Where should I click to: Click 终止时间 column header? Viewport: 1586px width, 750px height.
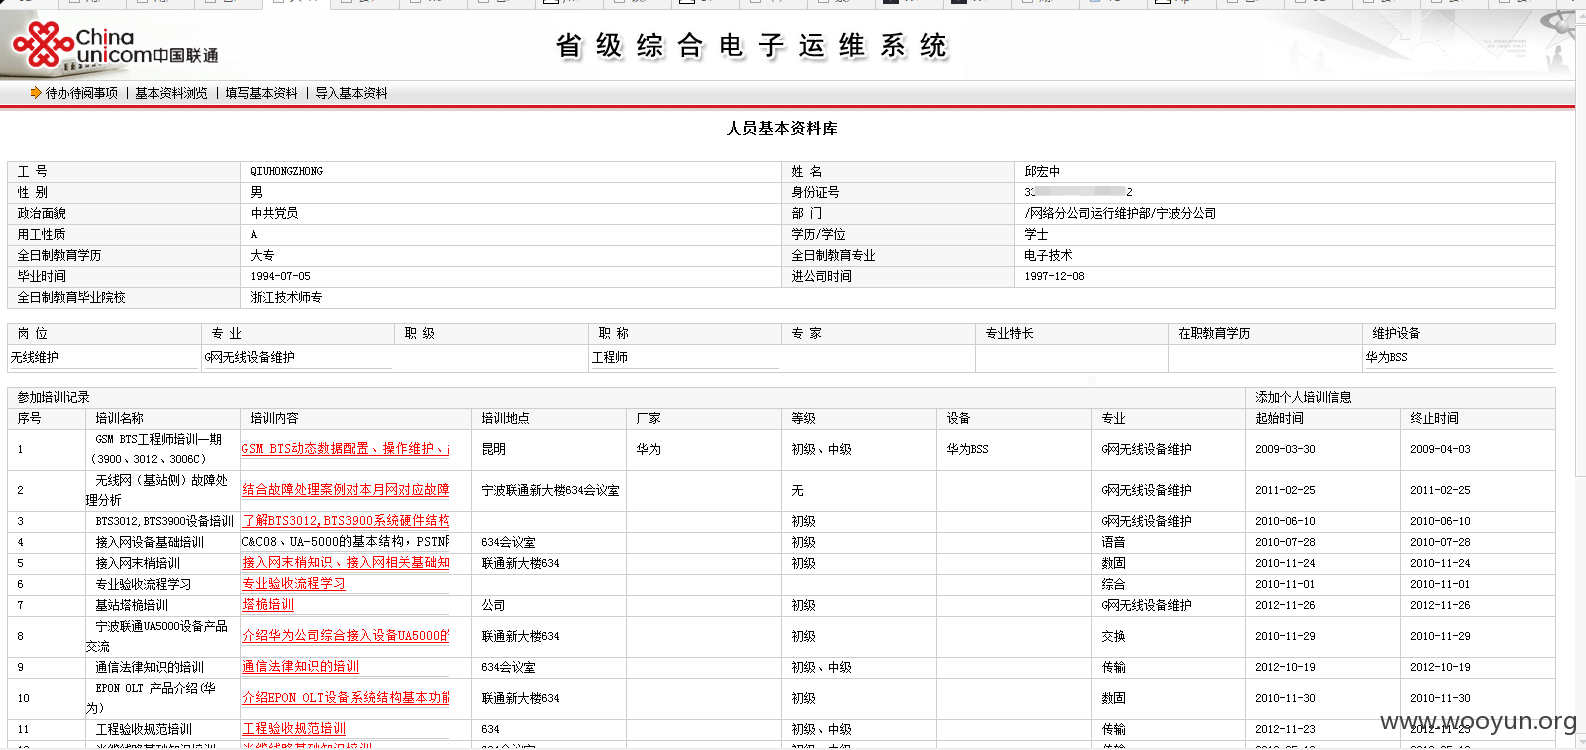click(1434, 418)
